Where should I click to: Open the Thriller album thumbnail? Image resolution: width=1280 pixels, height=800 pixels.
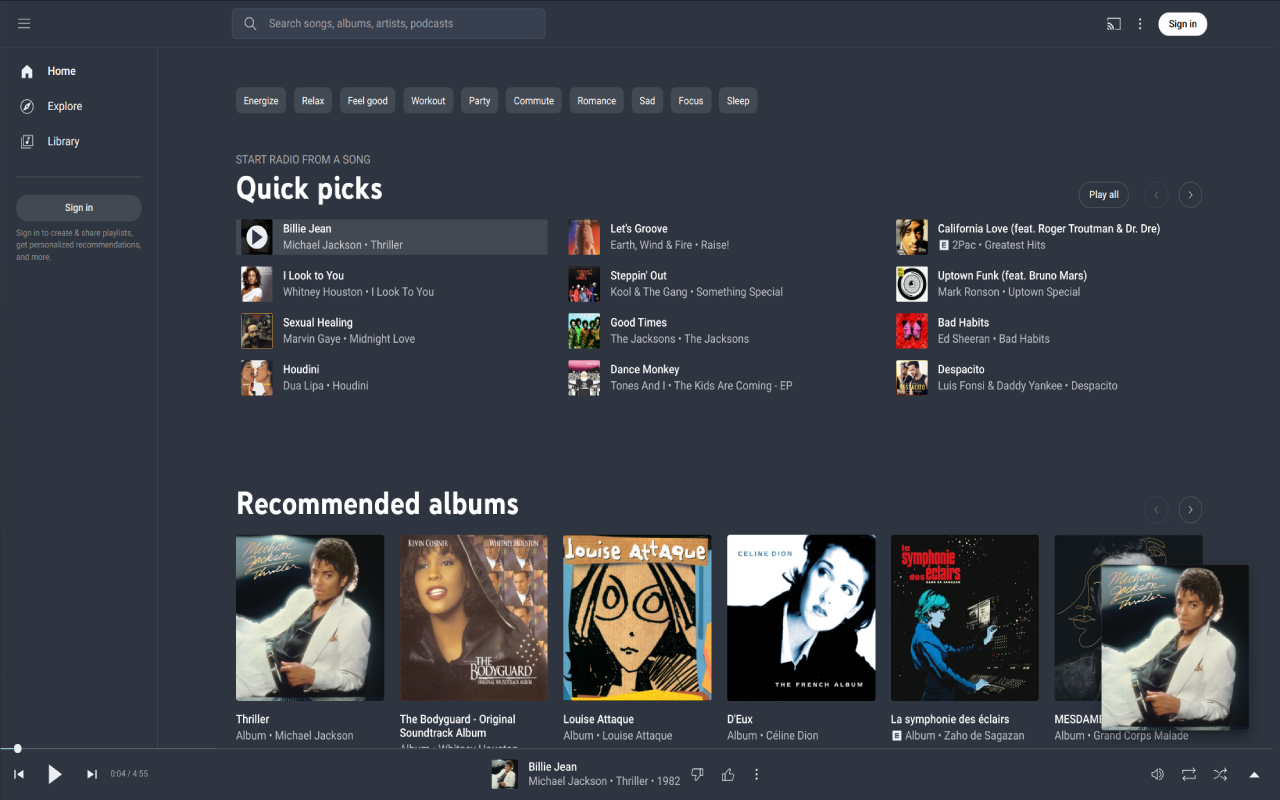[x=309, y=617]
